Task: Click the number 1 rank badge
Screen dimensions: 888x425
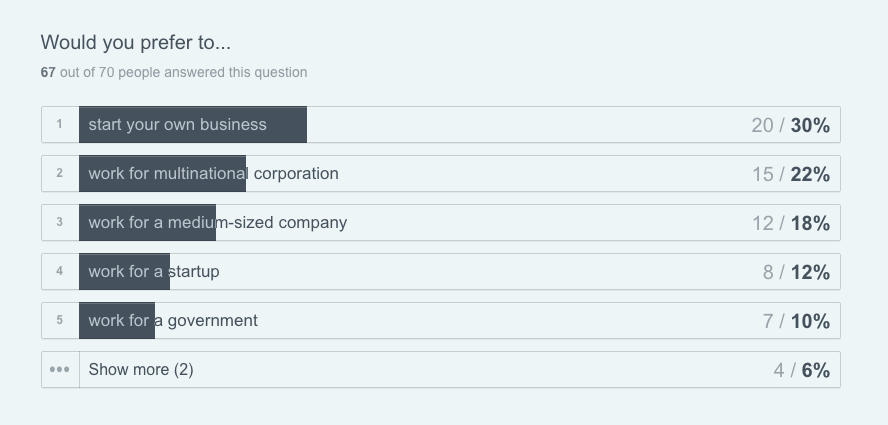Action: [x=60, y=125]
